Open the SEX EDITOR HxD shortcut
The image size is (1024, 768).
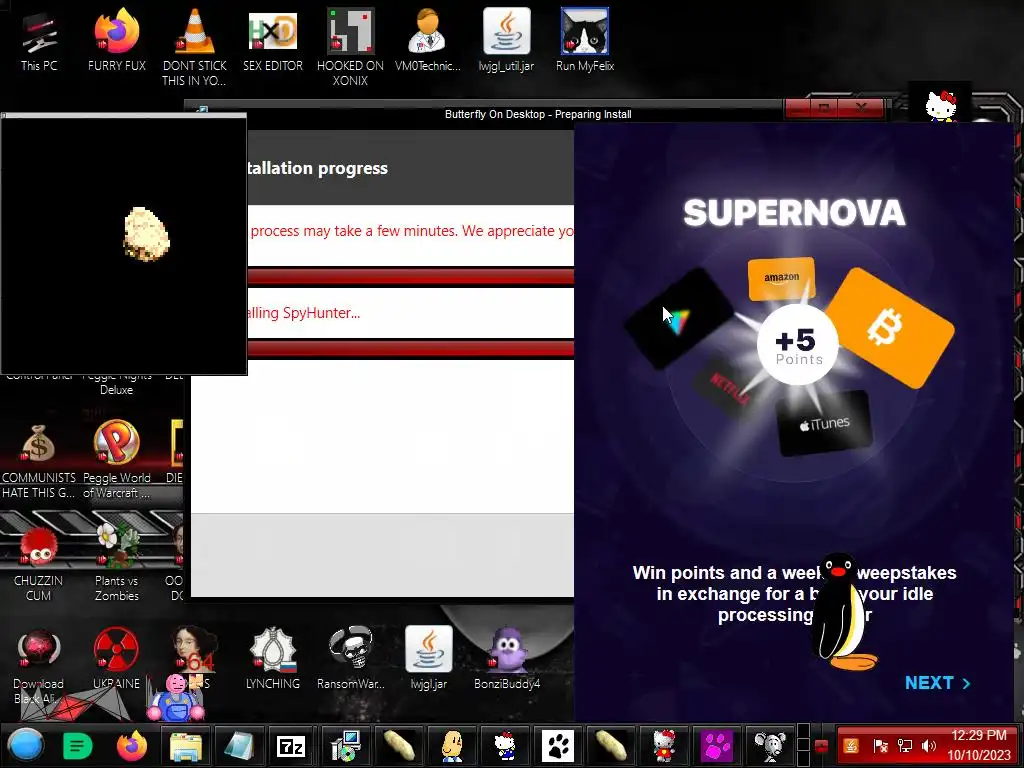click(x=272, y=40)
